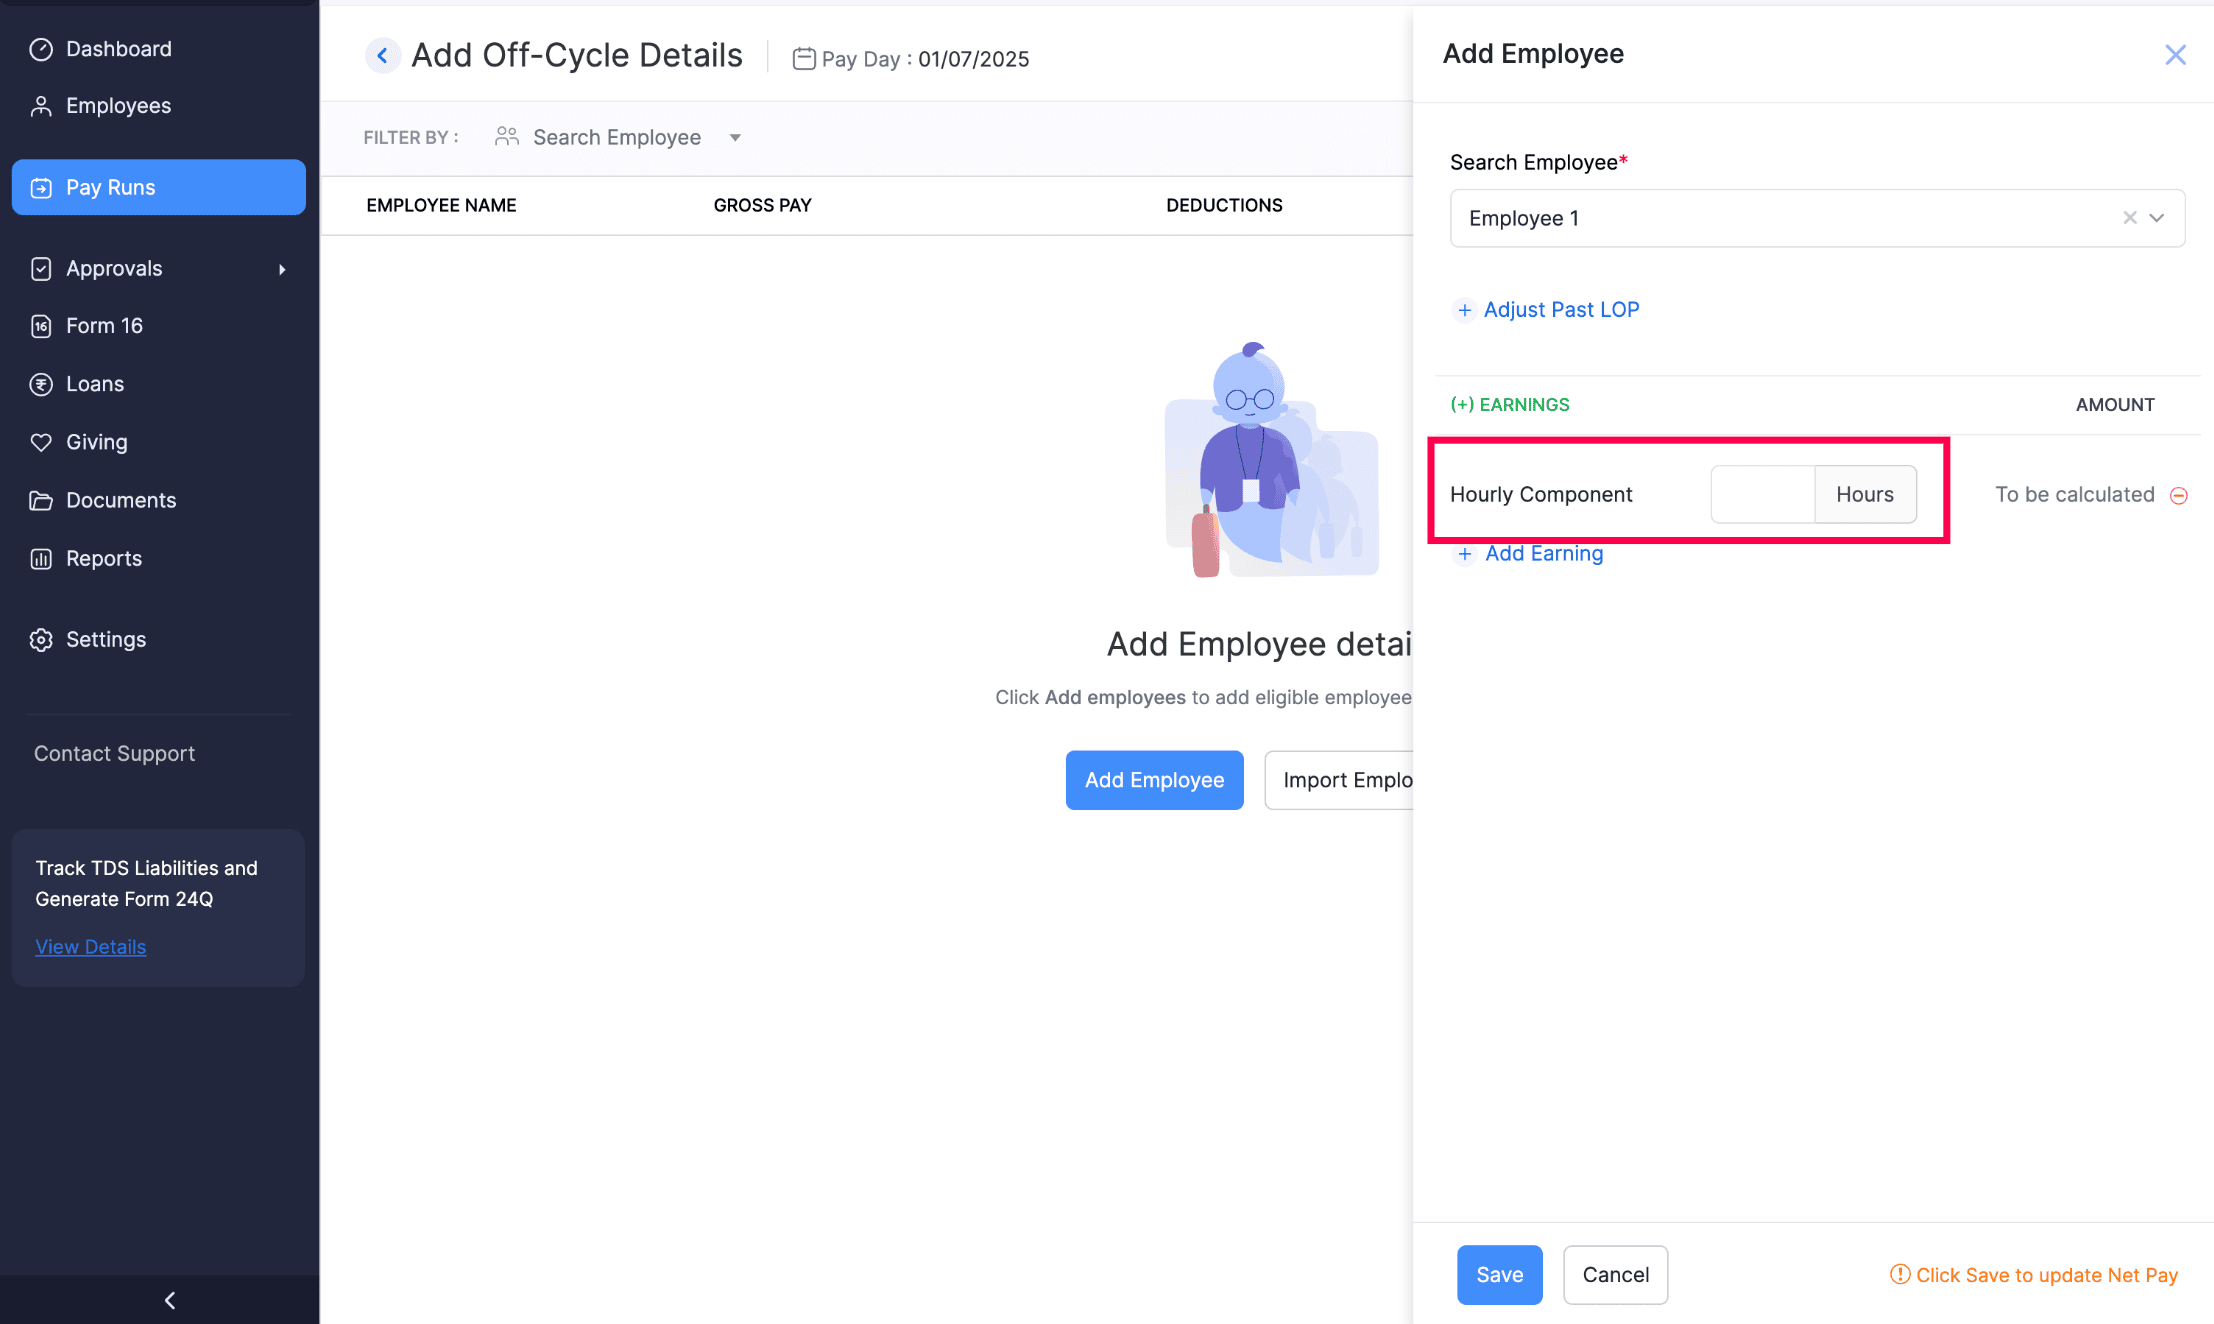
Task: Open the View Details link
Action: pos(90,947)
